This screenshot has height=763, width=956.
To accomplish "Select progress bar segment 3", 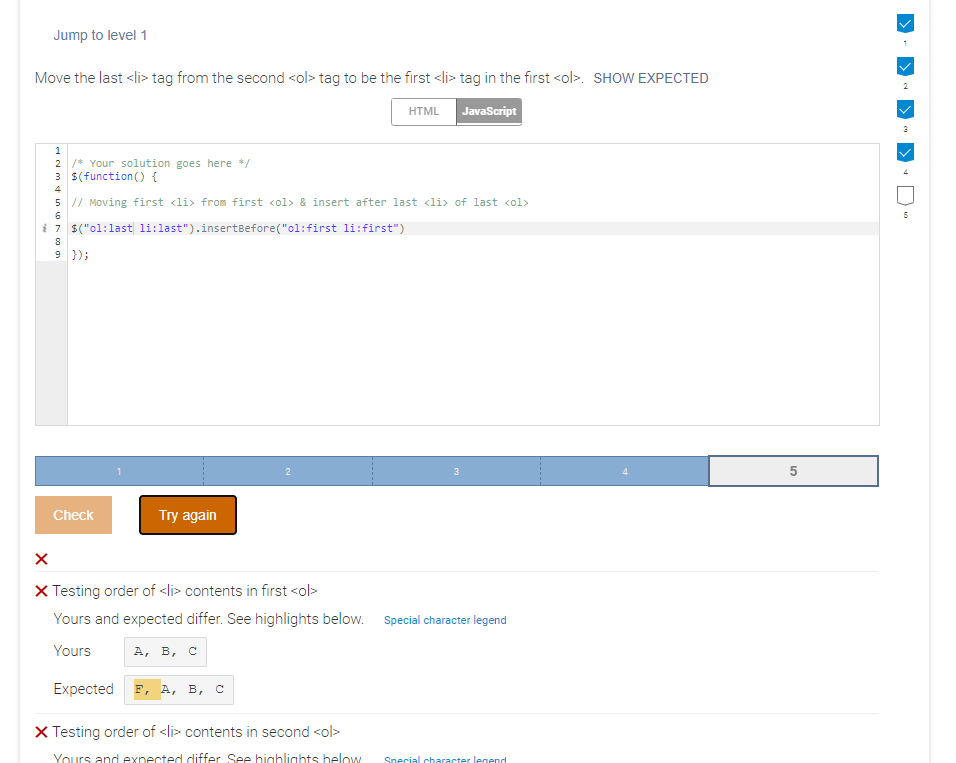I will [456, 471].
